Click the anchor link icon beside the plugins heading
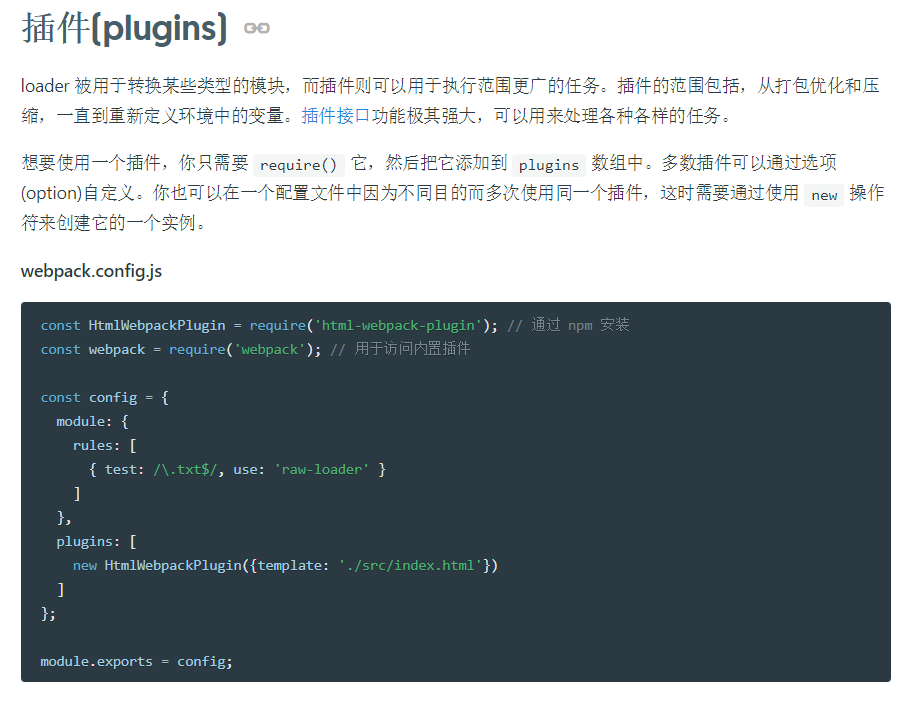920x707 pixels. coord(257,29)
